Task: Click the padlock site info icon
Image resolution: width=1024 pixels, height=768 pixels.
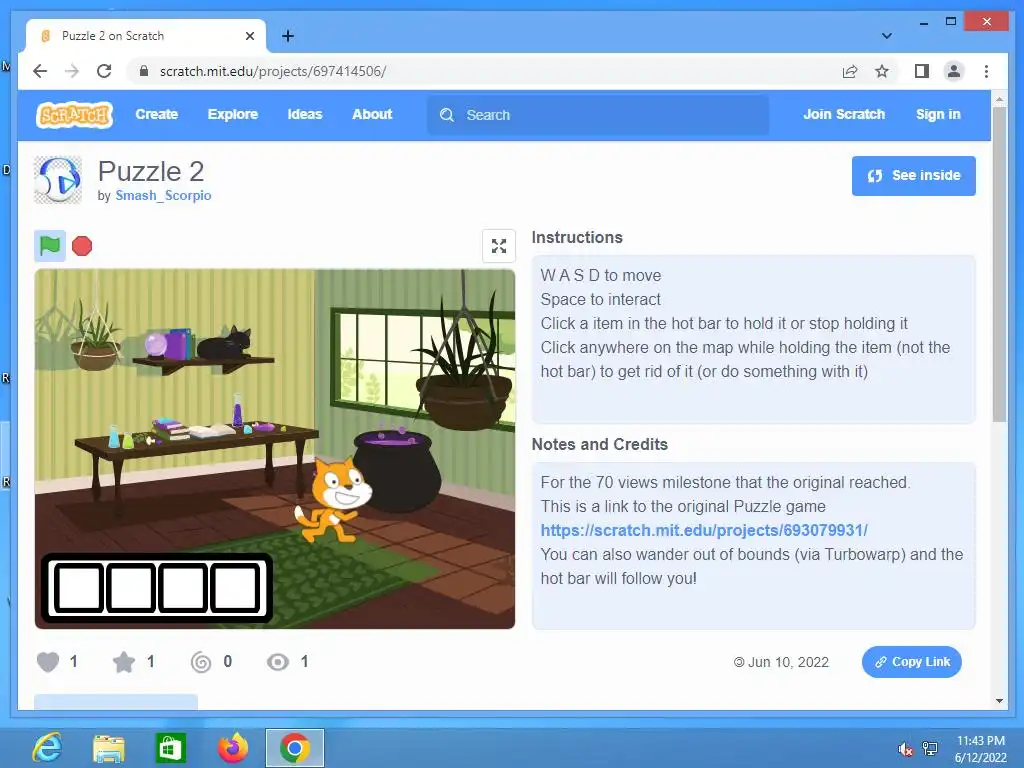Action: point(144,71)
